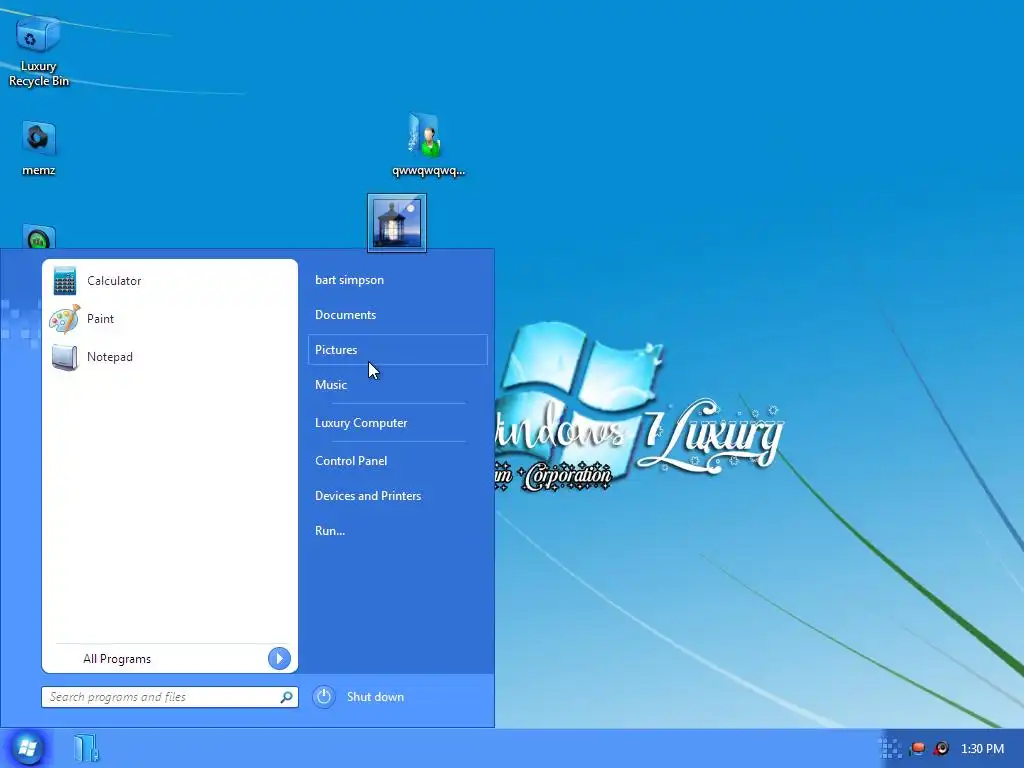Select the partially hidden green desktop icon
The width and height of the screenshot is (1024, 768).
tap(39, 236)
